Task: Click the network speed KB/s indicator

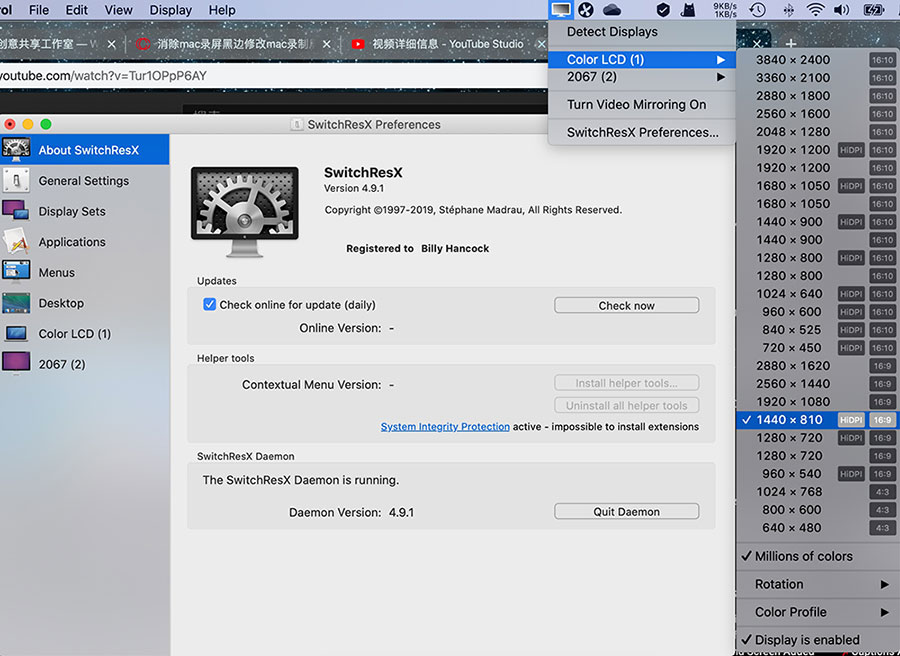Action: click(x=724, y=9)
